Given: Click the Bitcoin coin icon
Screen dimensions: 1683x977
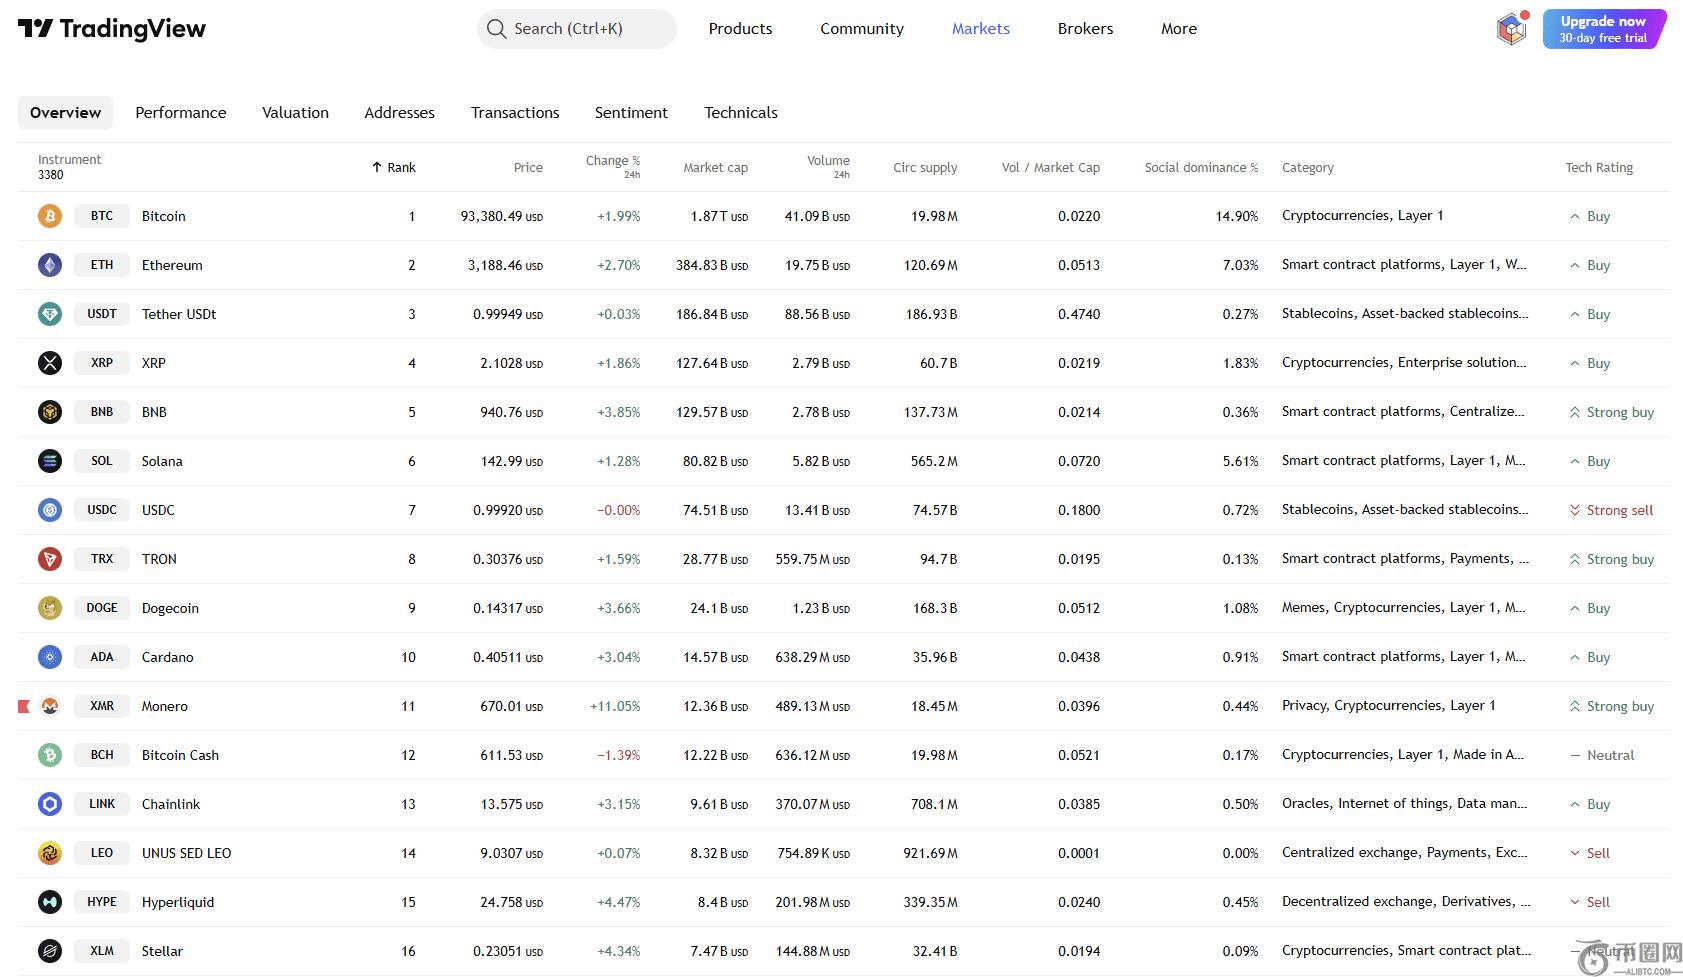Looking at the screenshot, I should [x=50, y=216].
